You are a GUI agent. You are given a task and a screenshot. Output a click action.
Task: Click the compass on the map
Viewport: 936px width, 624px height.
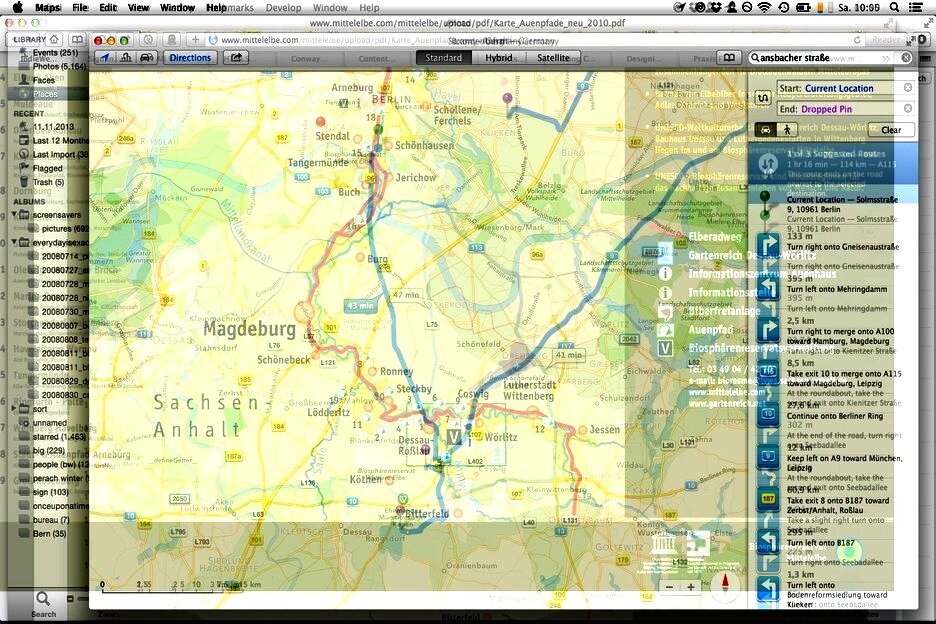coord(726,586)
